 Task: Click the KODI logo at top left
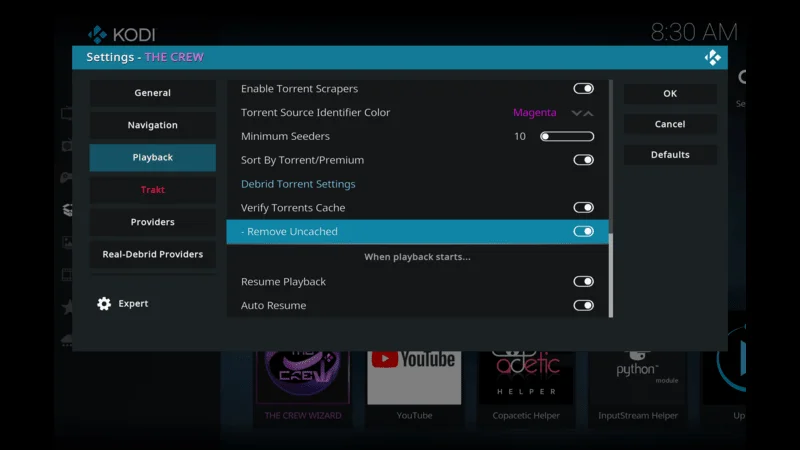pos(121,35)
